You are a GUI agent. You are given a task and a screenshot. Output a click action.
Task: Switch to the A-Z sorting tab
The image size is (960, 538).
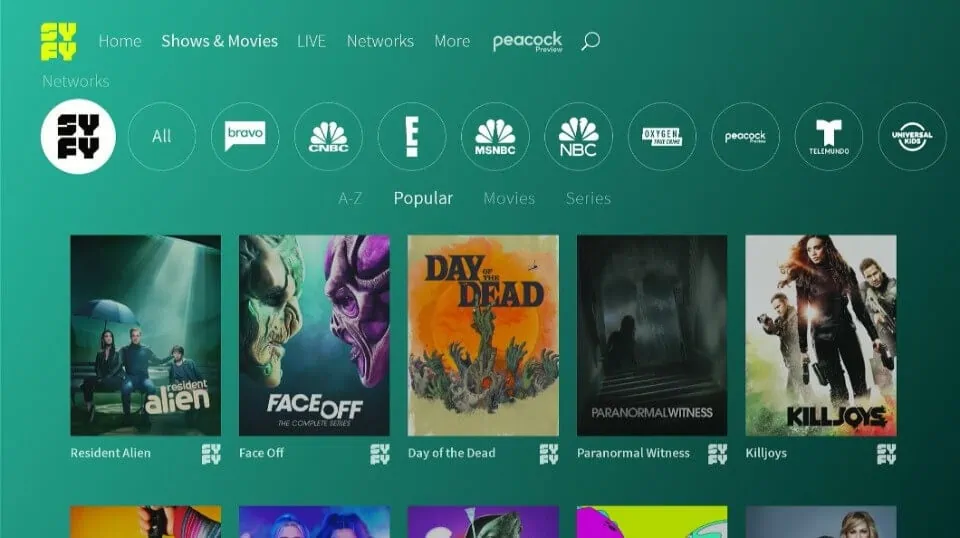click(x=350, y=198)
